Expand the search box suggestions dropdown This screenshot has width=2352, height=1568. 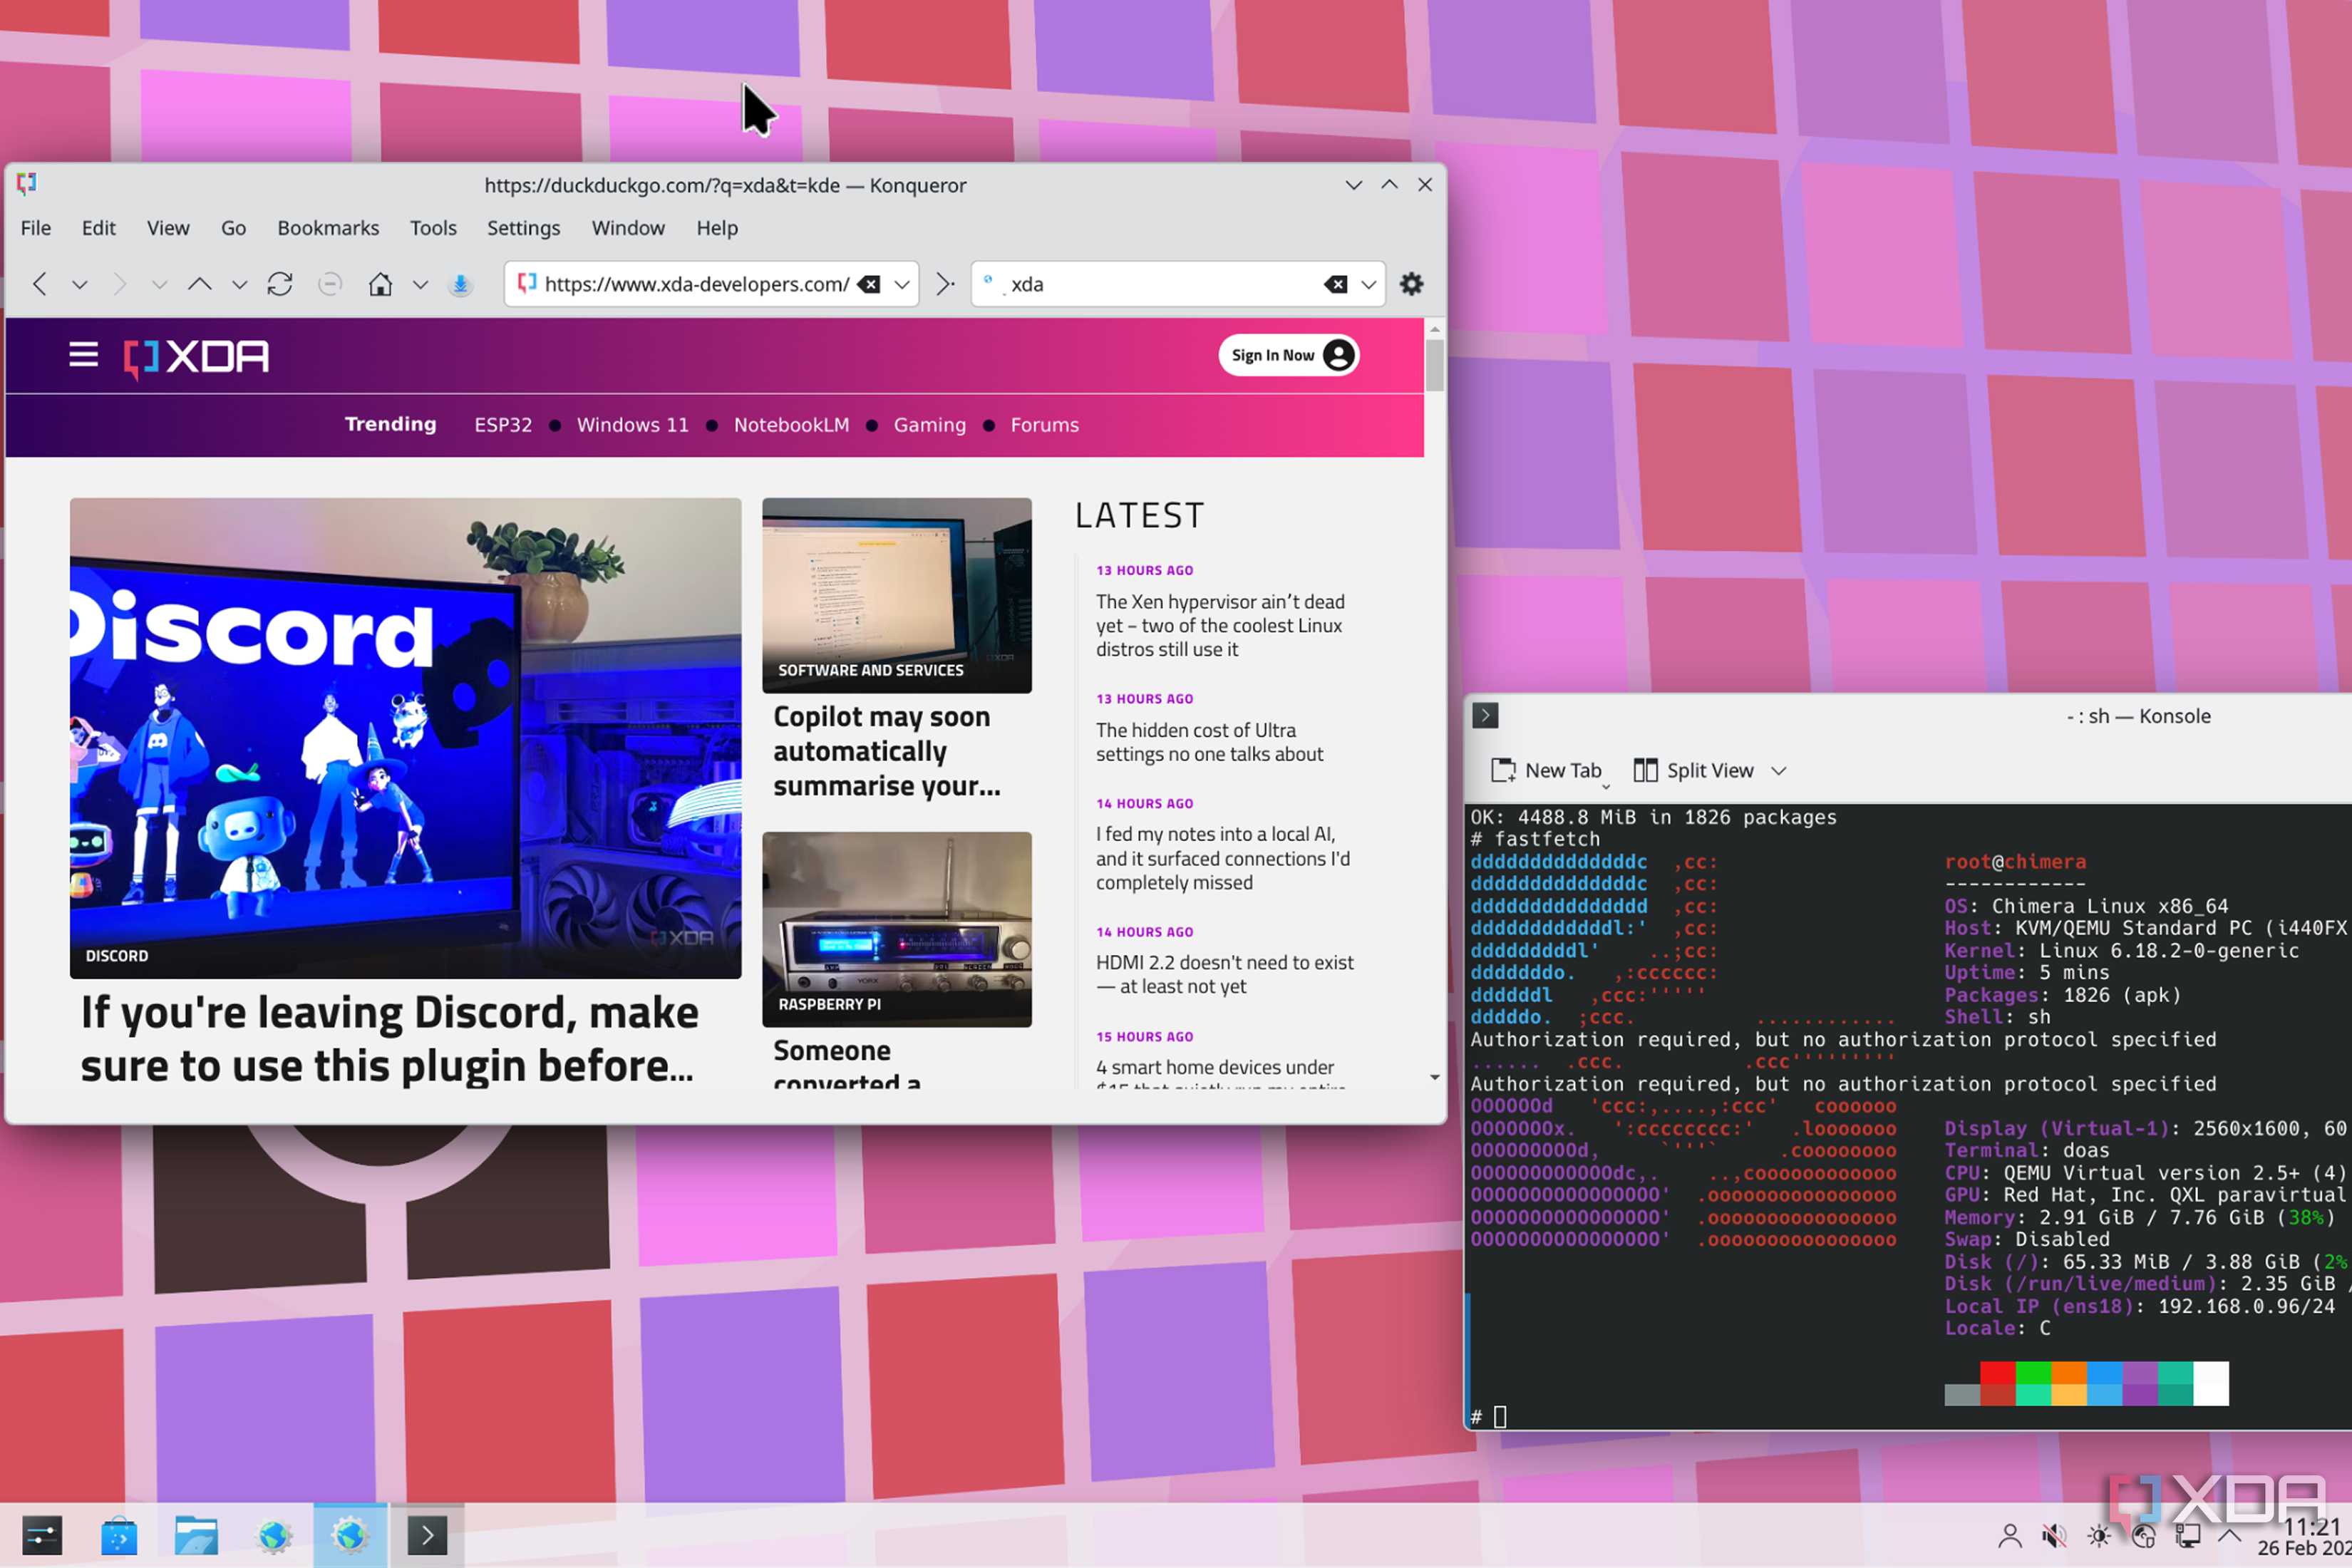tap(1369, 285)
